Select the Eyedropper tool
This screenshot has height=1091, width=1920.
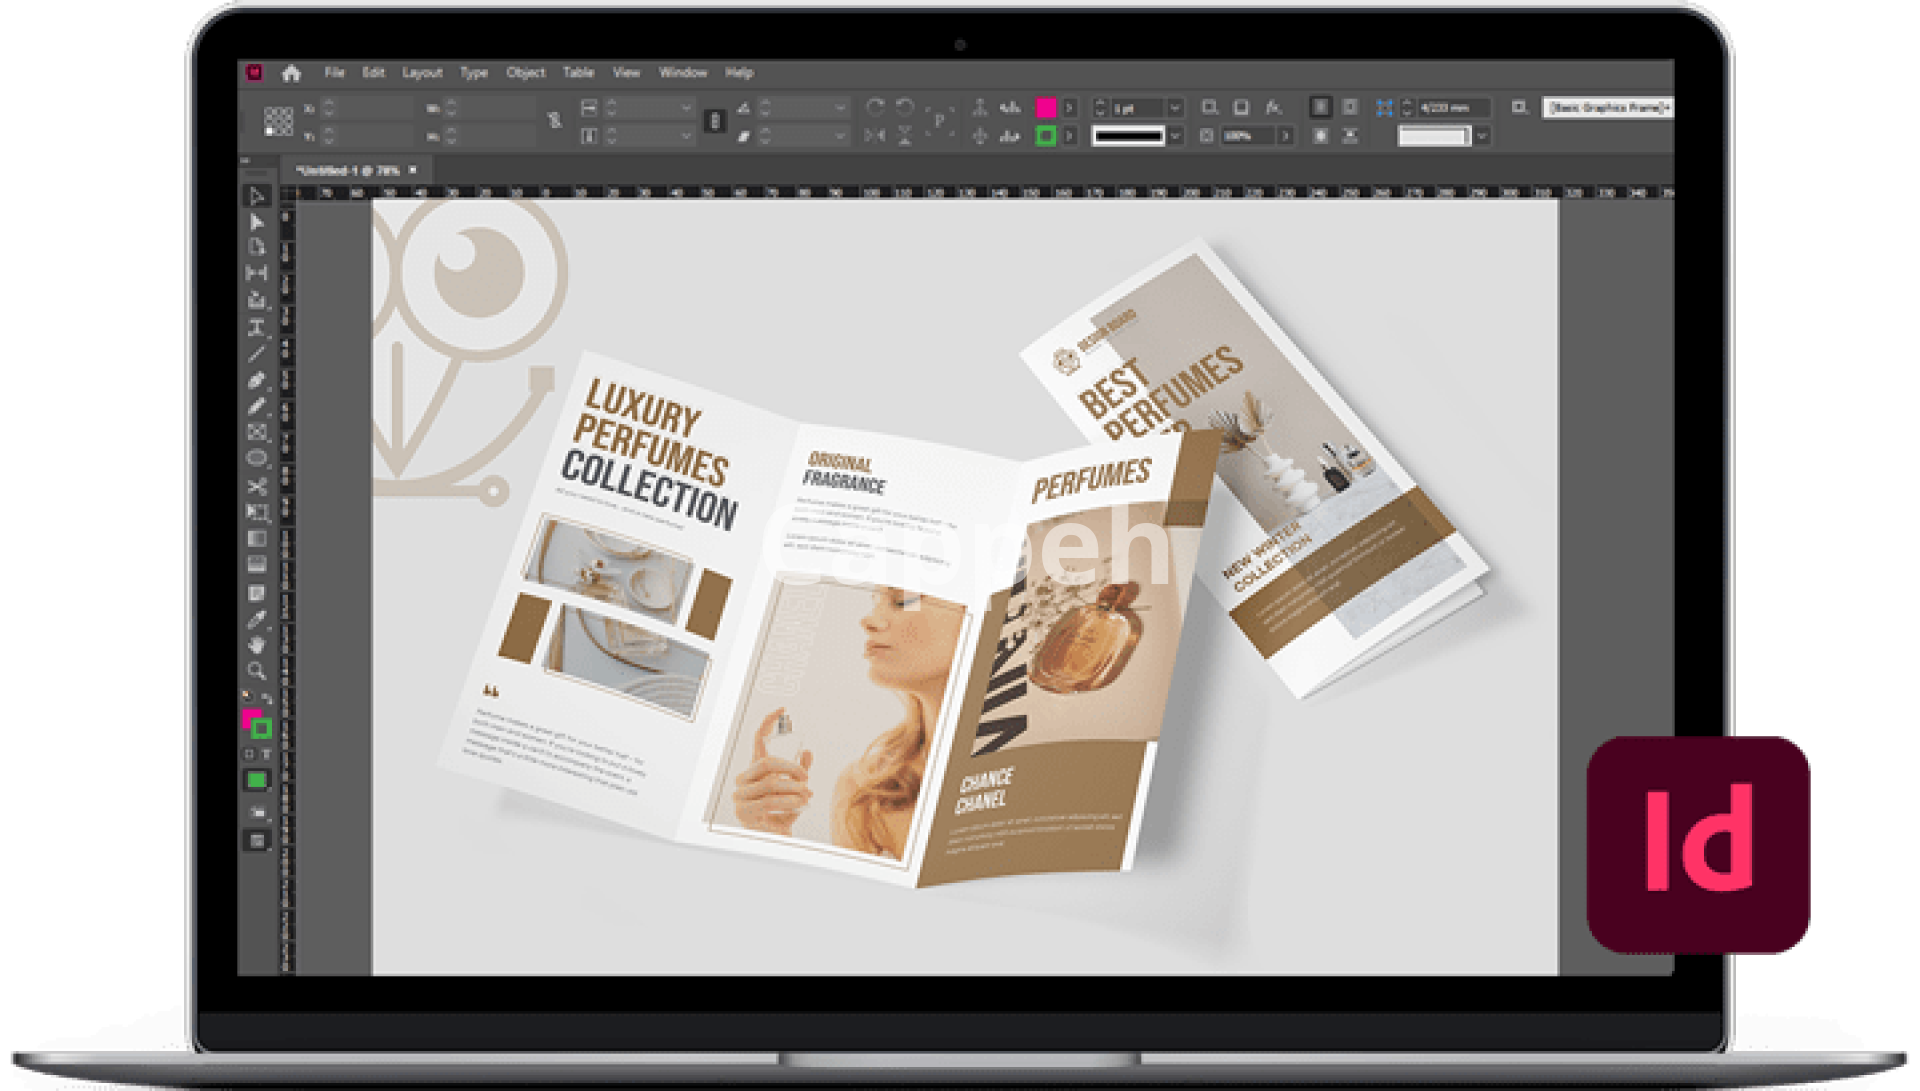[x=257, y=618]
